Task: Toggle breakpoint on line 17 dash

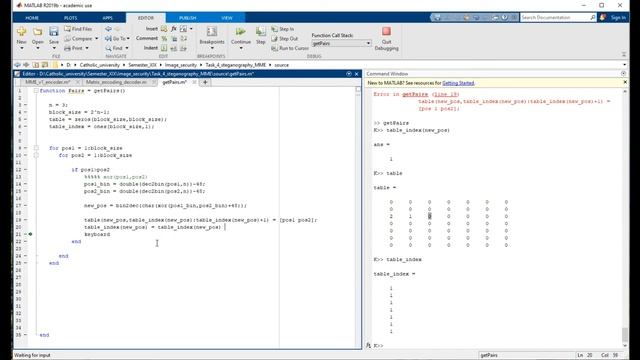Action: [25, 206]
